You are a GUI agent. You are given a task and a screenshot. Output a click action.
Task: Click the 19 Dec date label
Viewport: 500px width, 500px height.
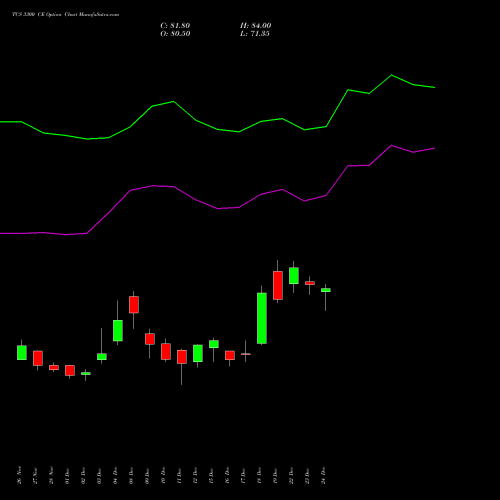(275, 475)
